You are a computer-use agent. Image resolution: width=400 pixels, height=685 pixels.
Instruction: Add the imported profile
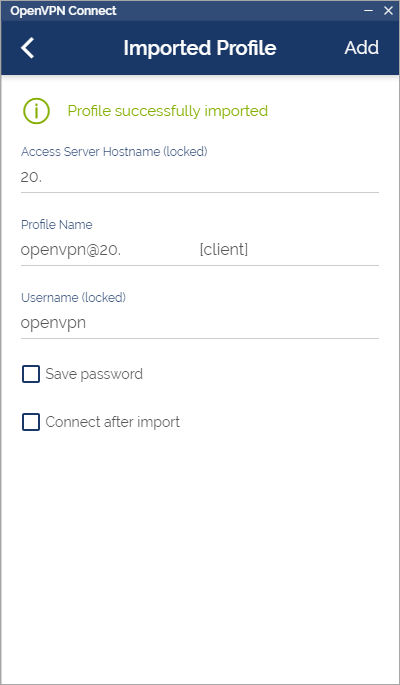[361, 48]
